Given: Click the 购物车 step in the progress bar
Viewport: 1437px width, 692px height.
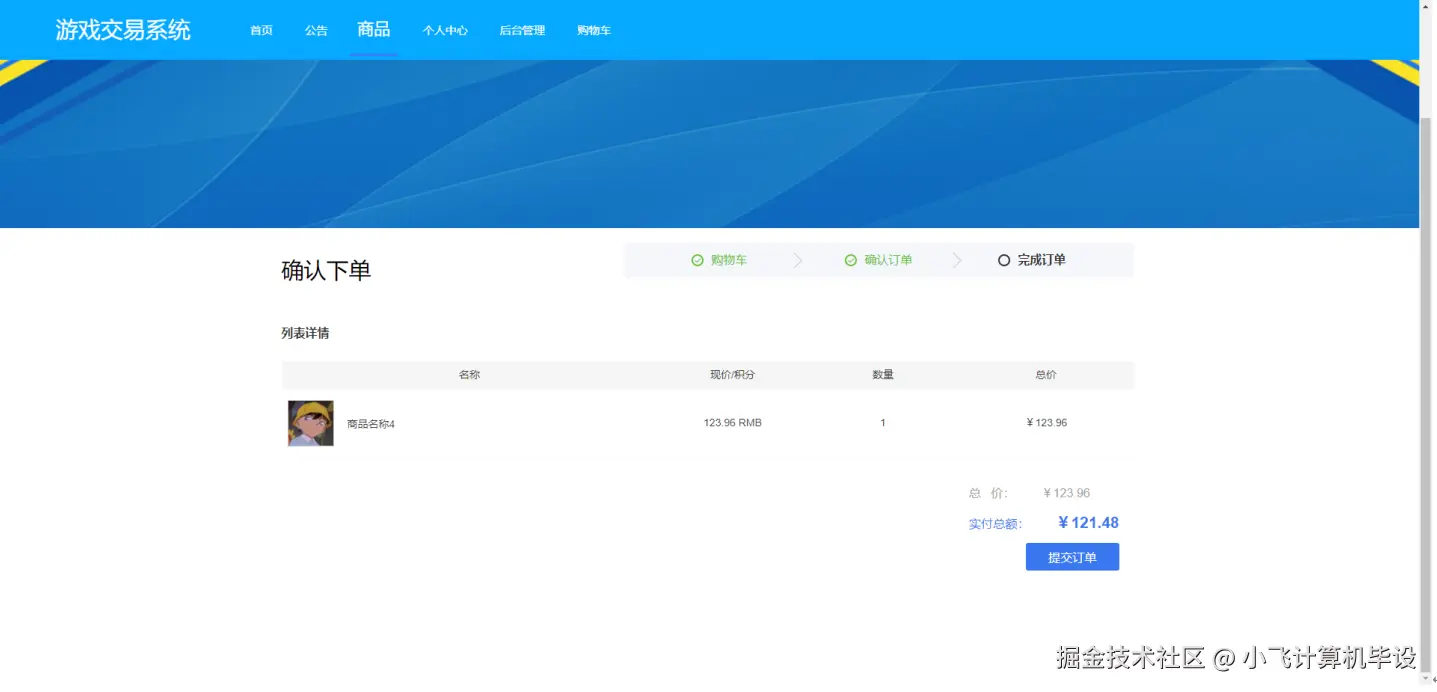Looking at the screenshot, I should tap(729, 260).
